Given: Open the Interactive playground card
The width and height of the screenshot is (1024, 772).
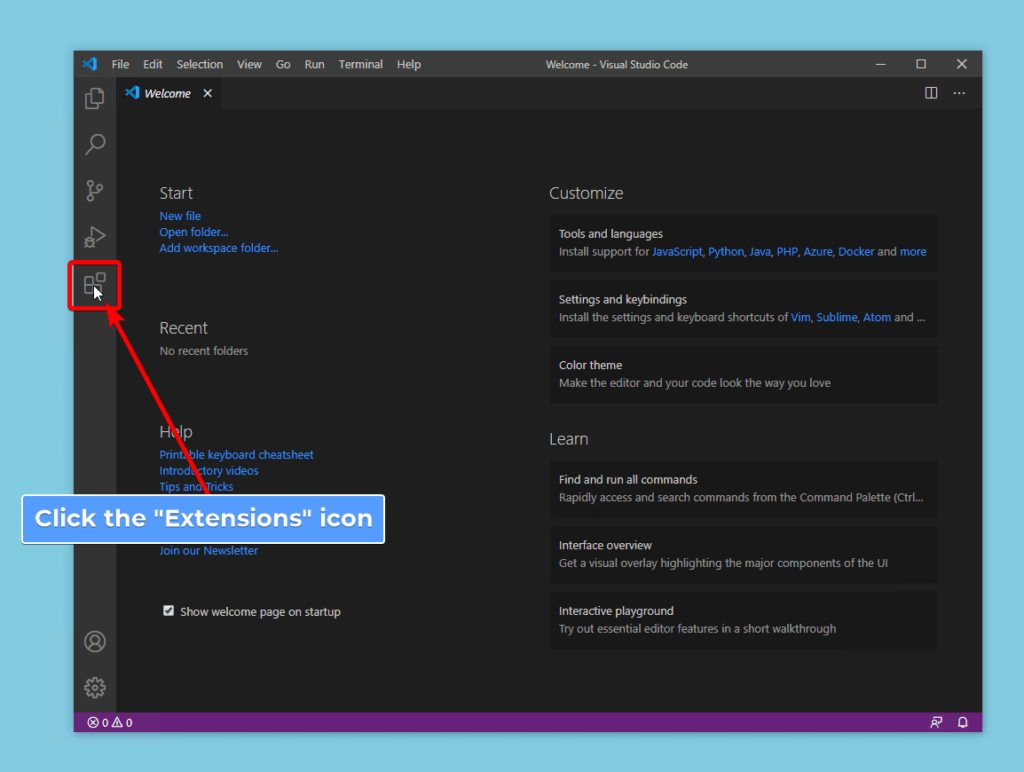Looking at the screenshot, I should click(x=743, y=620).
